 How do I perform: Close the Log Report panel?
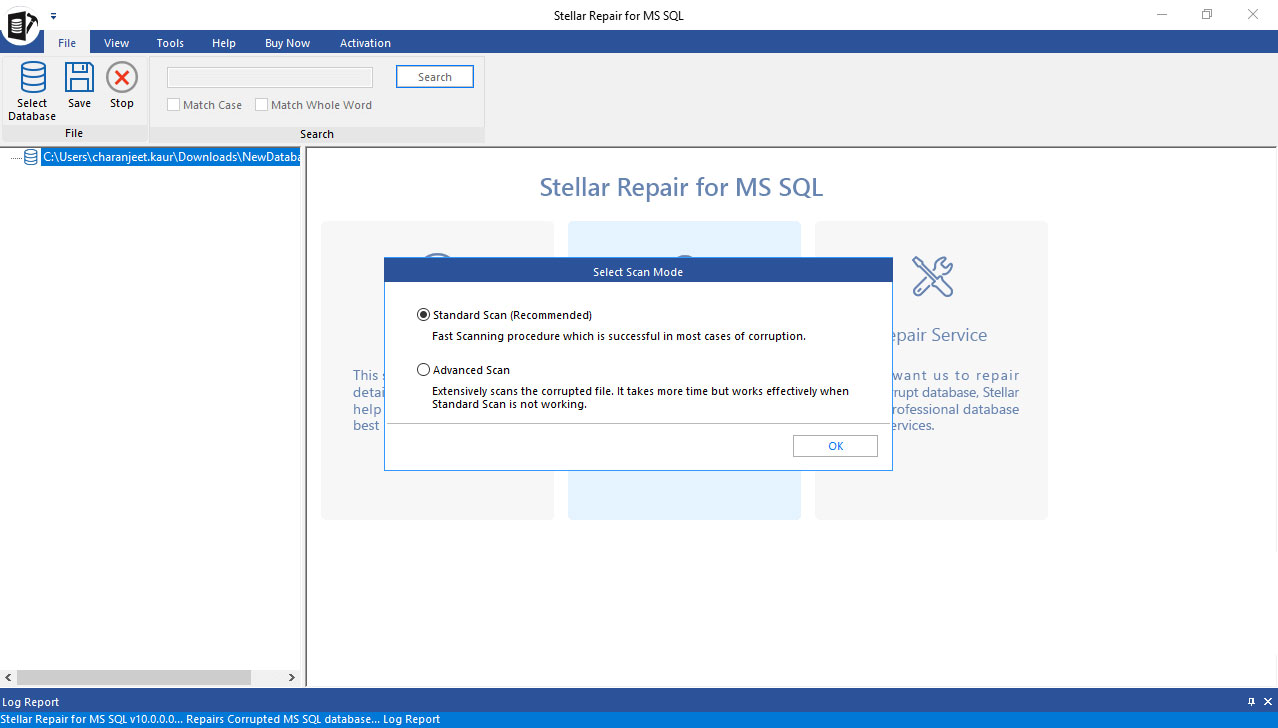point(1267,702)
